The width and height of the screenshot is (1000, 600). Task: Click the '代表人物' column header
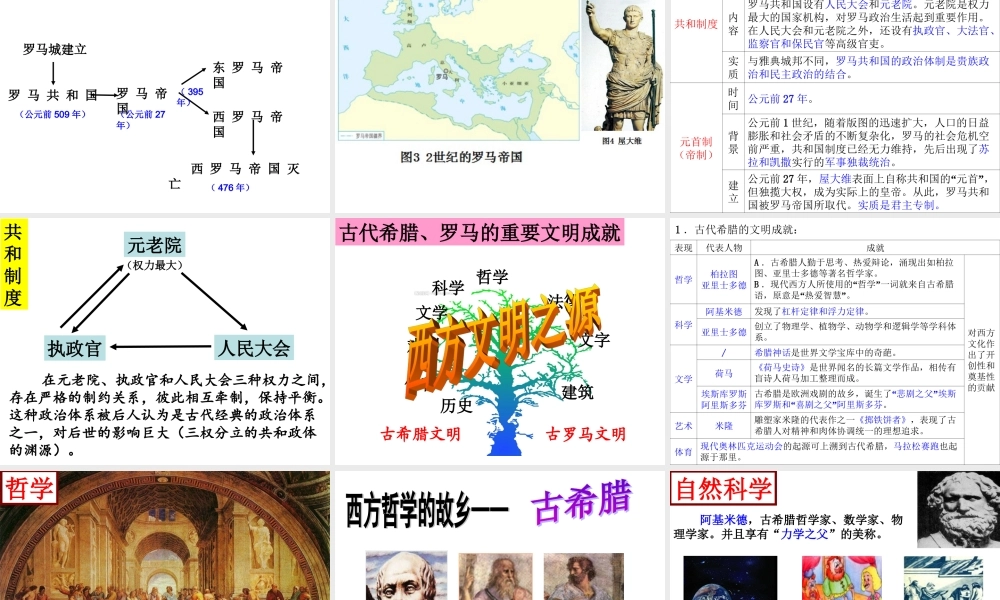click(724, 248)
